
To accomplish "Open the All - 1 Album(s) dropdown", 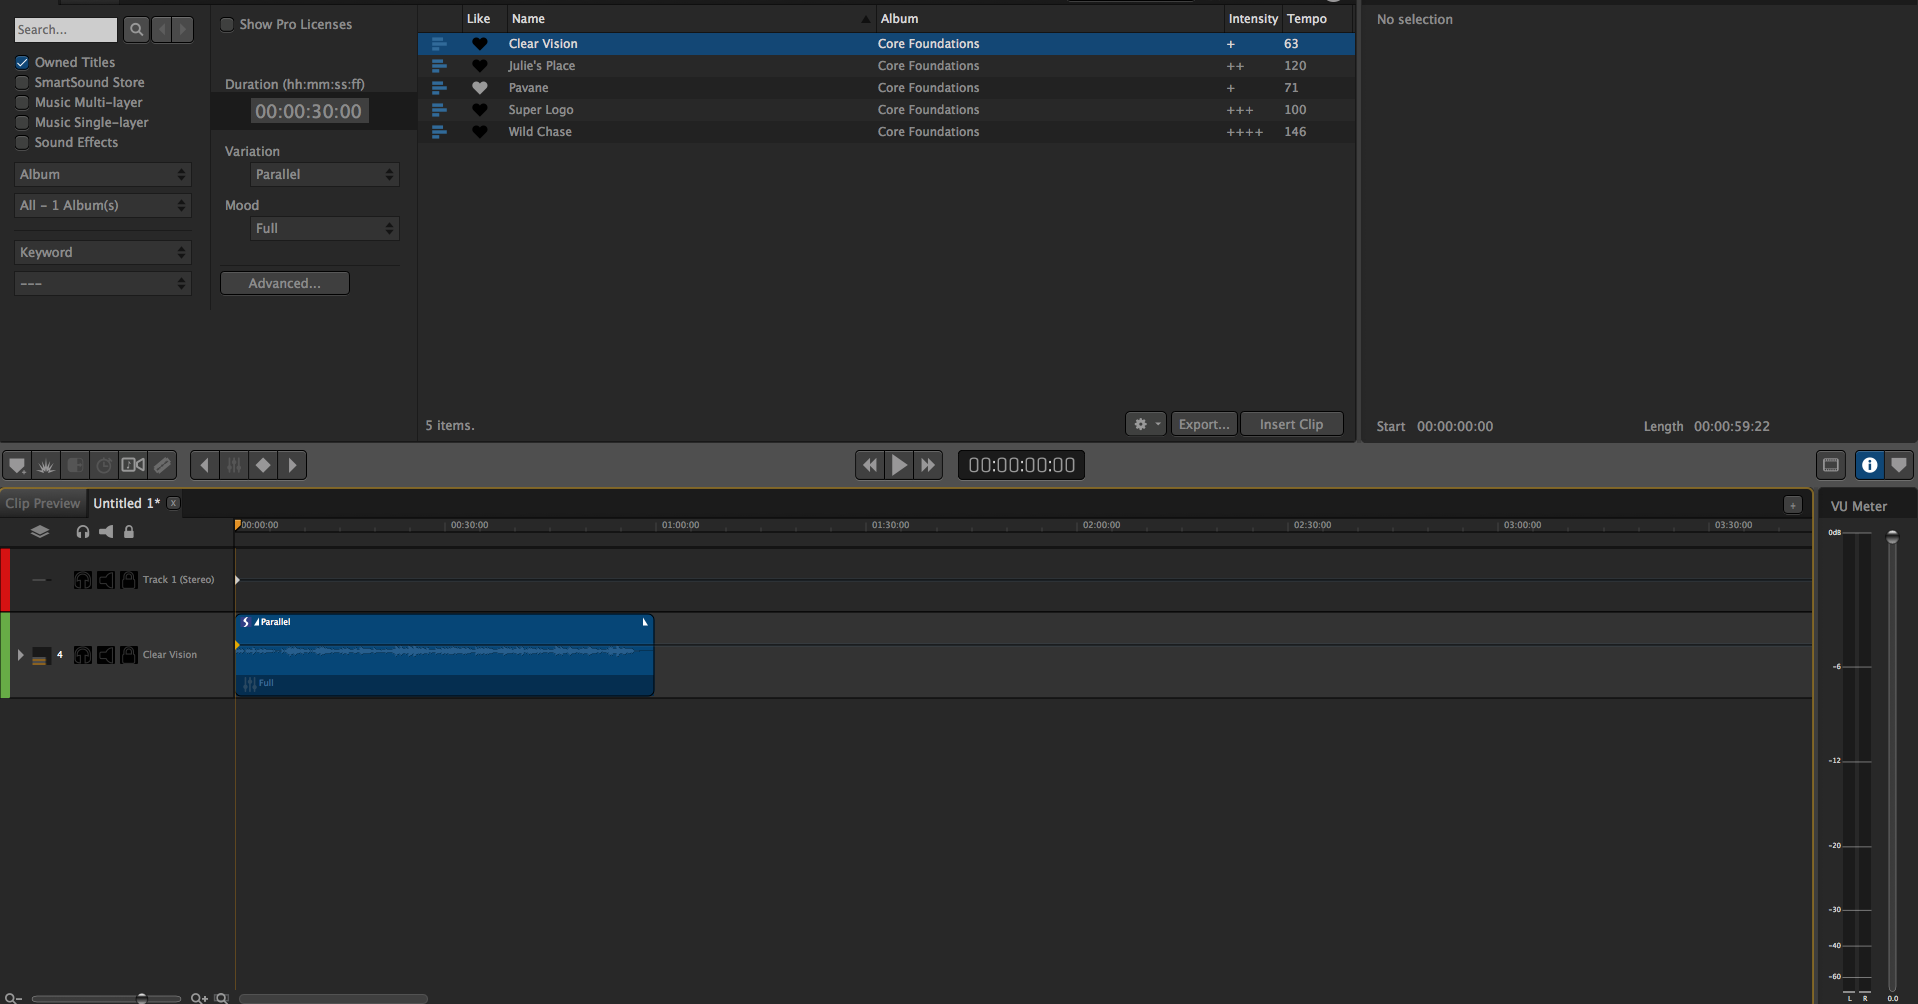I will tap(102, 205).
